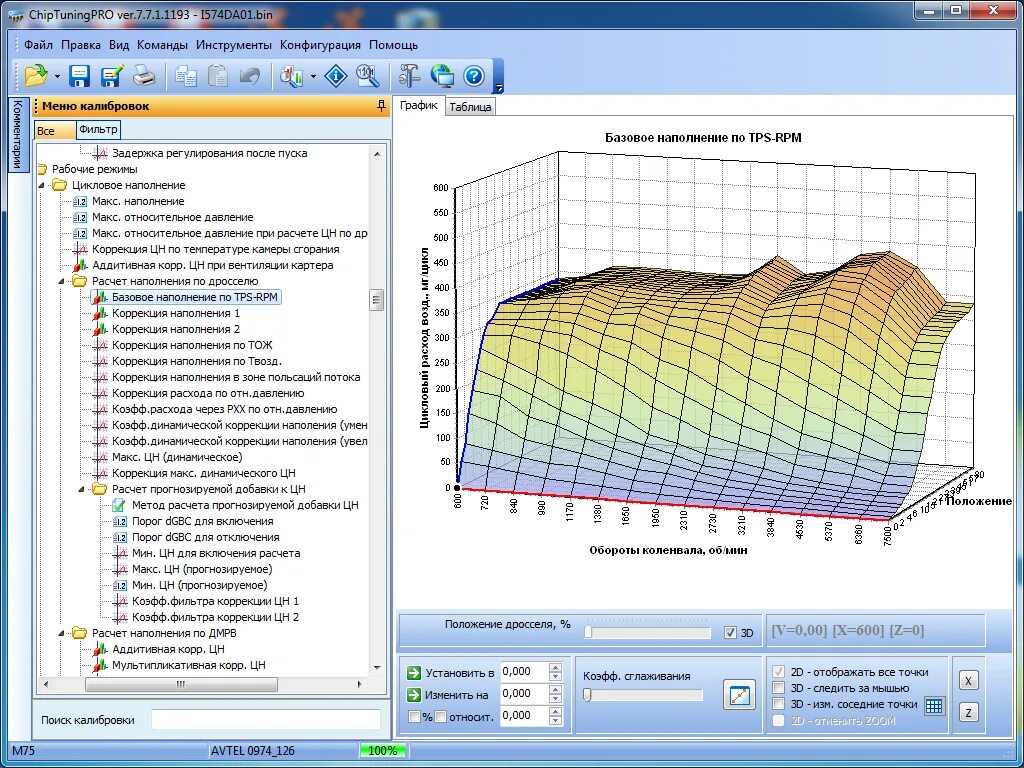Select Коррекция наполнения по ТОЖ

pyautogui.click(x=192, y=345)
